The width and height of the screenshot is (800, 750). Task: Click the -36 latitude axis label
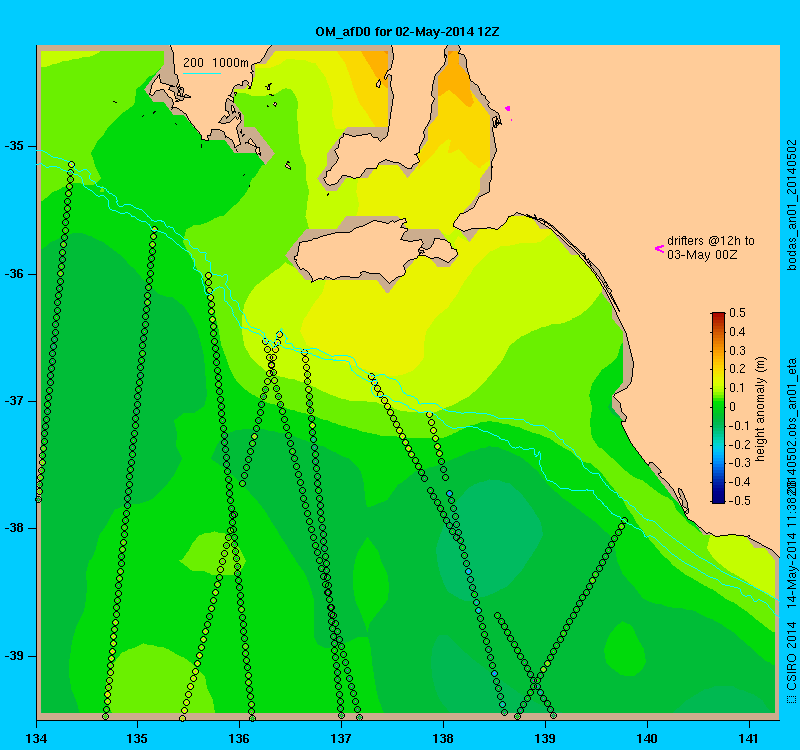14,273
